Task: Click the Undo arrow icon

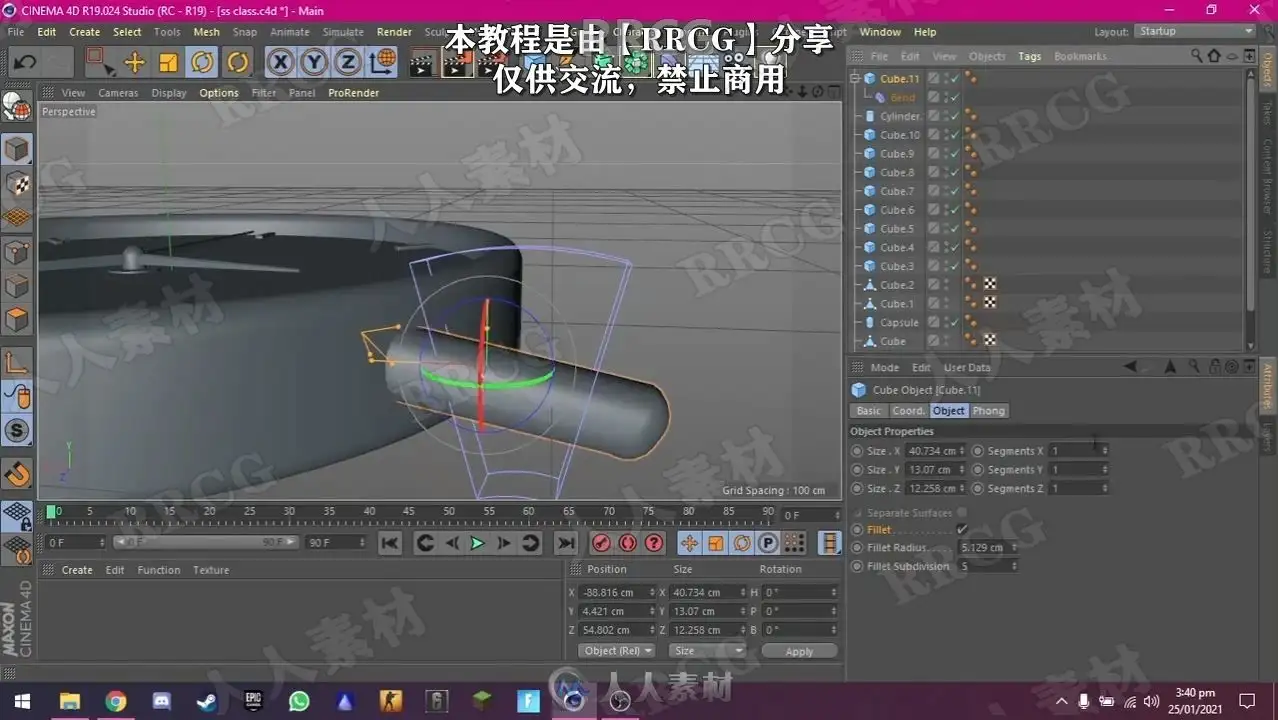Action: pyautogui.click(x=25, y=62)
